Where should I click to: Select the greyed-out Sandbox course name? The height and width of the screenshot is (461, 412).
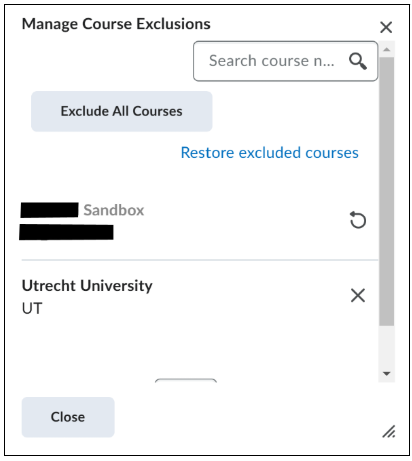coord(114,210)
